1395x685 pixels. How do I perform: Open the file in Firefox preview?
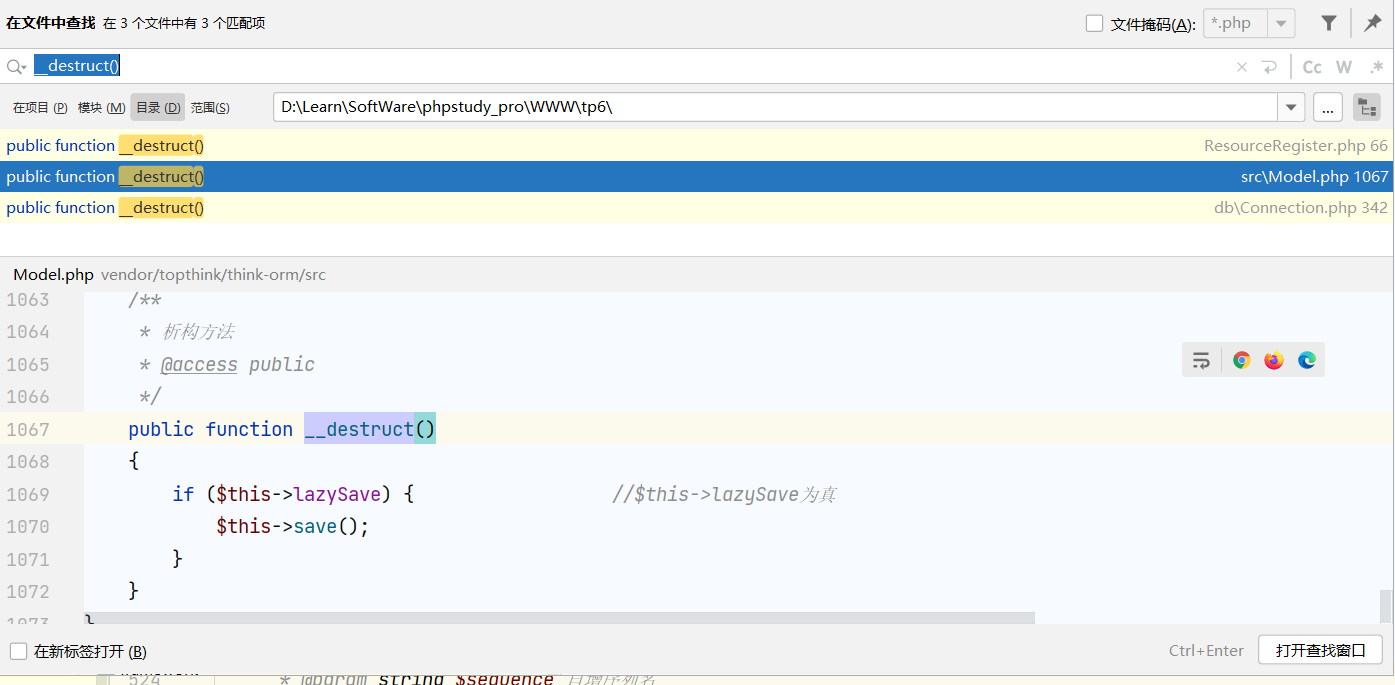tap(1273, 359)
